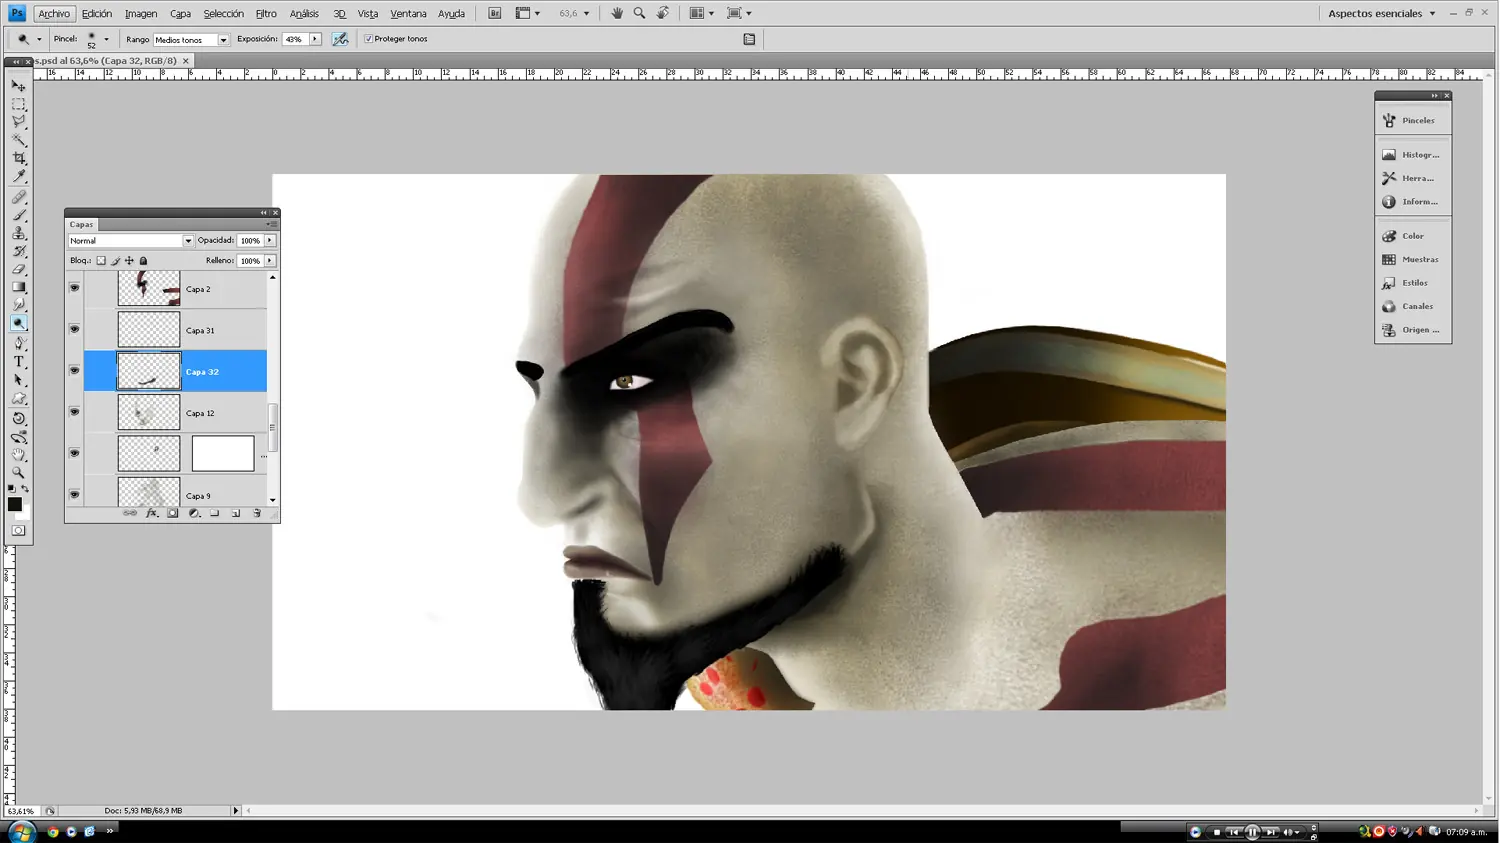The image size is (1500, 843).
Task: Select the Rectangular Marquee tool
Action: click(19, 104)
